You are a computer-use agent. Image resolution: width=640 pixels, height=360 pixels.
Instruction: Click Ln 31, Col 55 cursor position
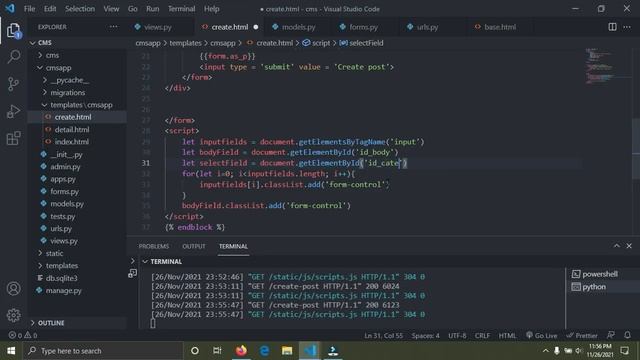[383, 336]
